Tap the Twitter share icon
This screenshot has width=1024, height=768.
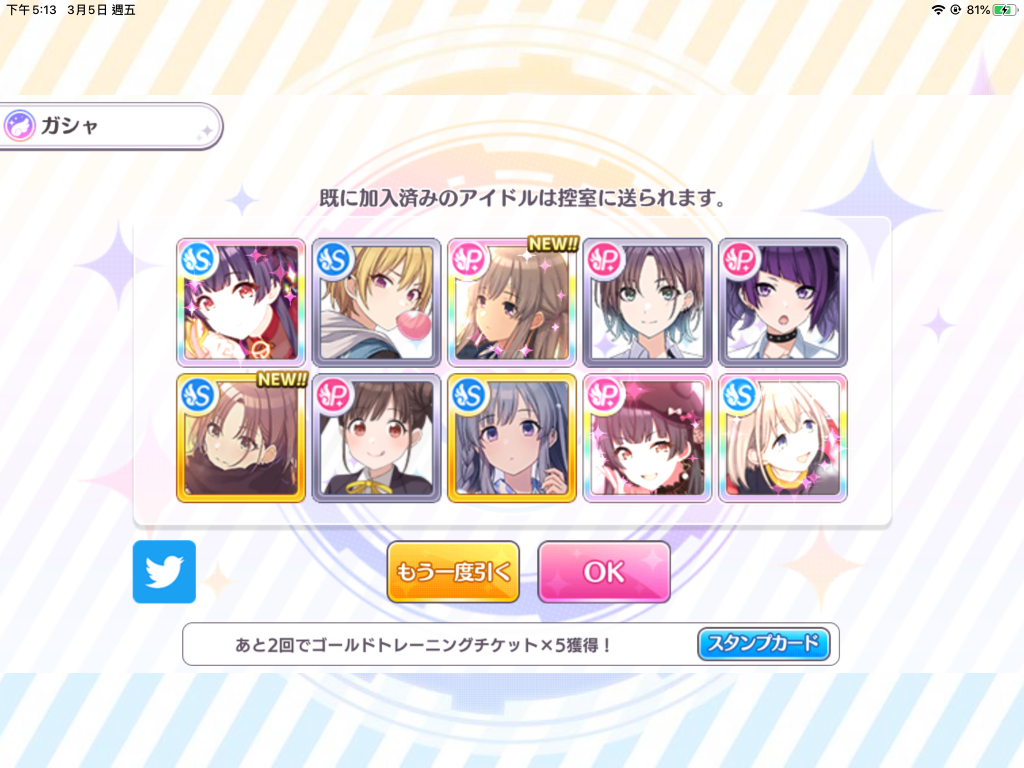tap(164, 571)
